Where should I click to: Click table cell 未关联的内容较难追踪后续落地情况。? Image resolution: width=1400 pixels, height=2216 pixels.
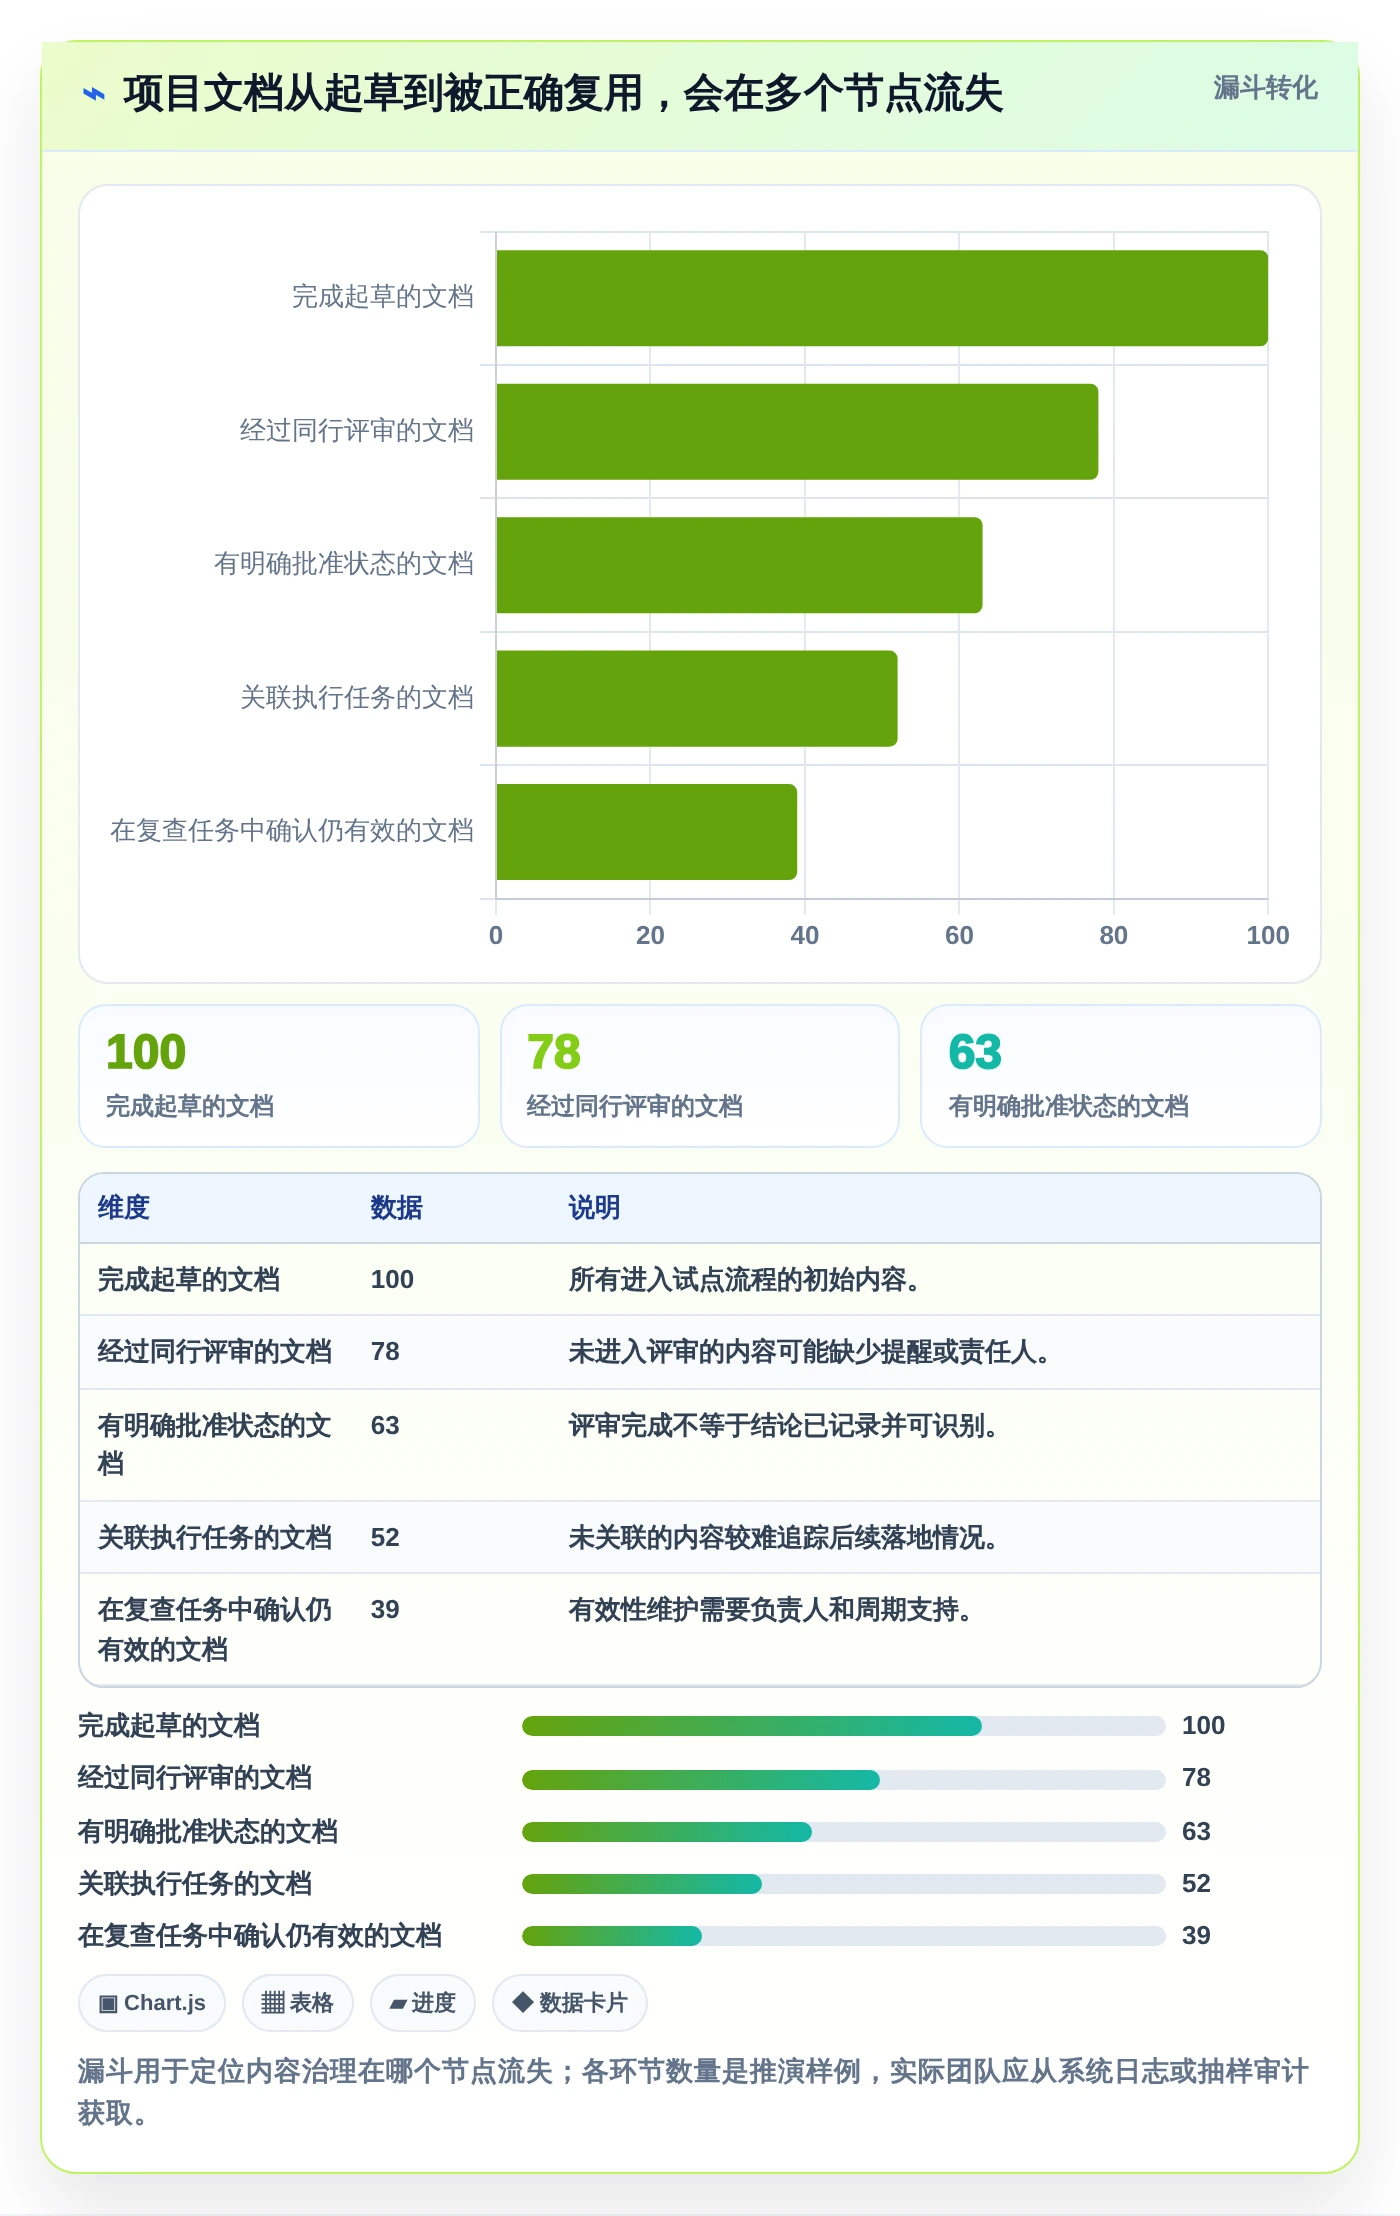[x=783, y=1538]
